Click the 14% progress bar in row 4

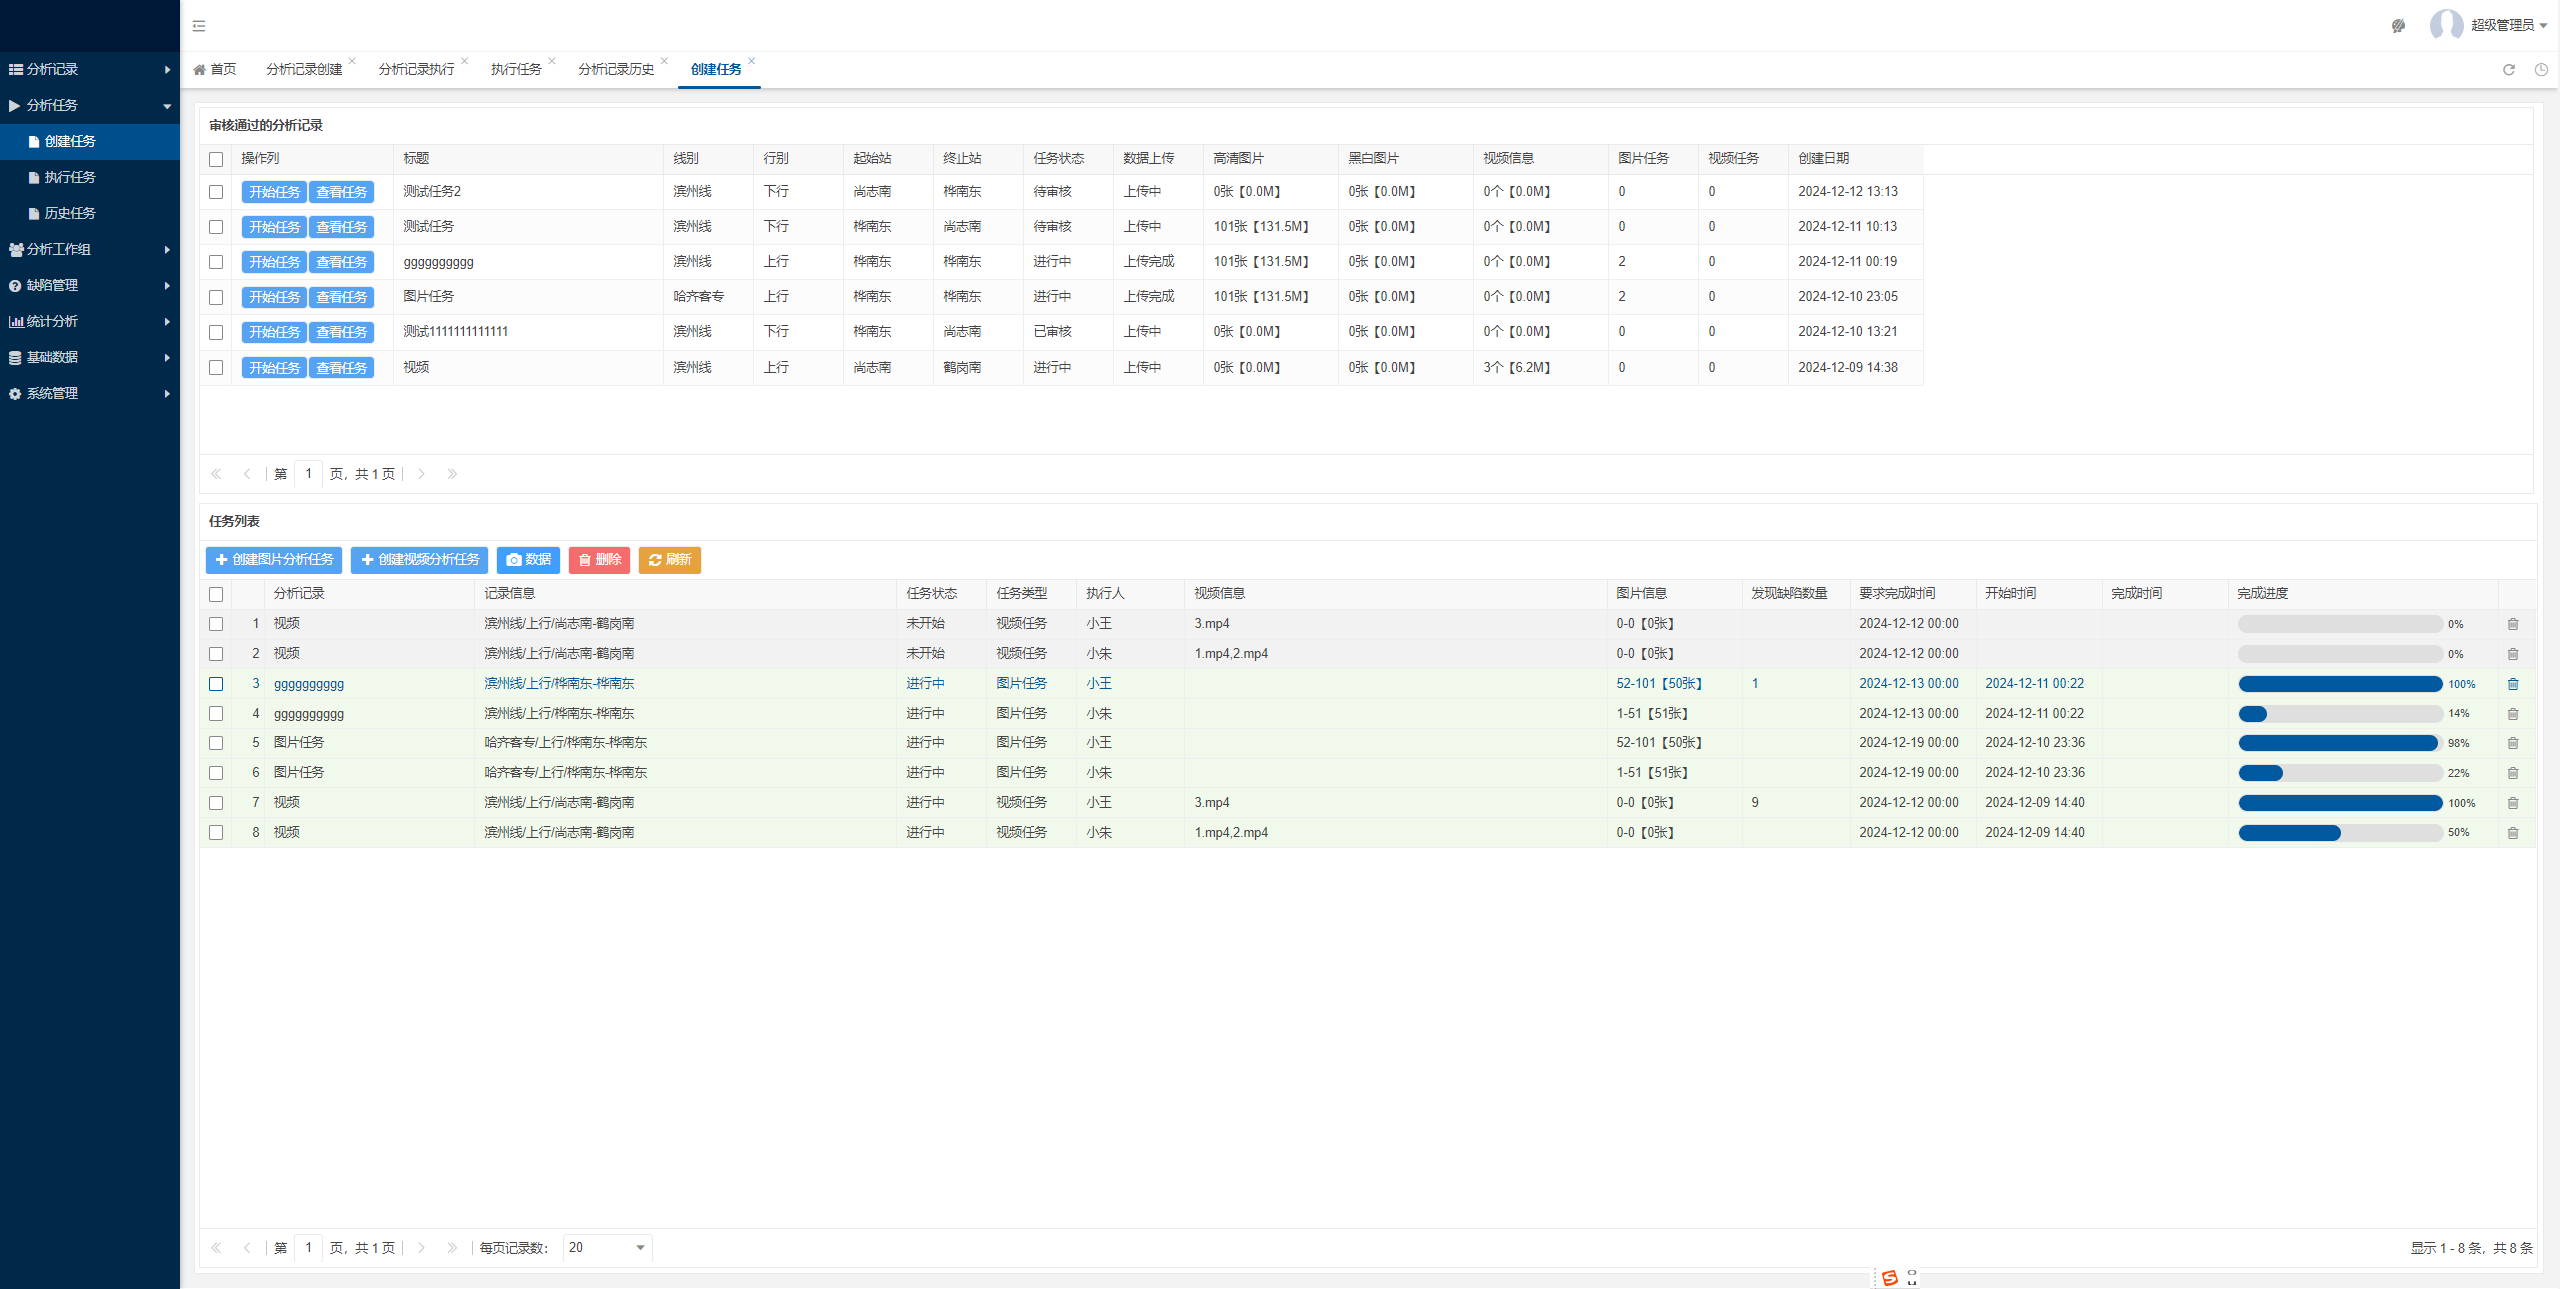[2340, 714]
